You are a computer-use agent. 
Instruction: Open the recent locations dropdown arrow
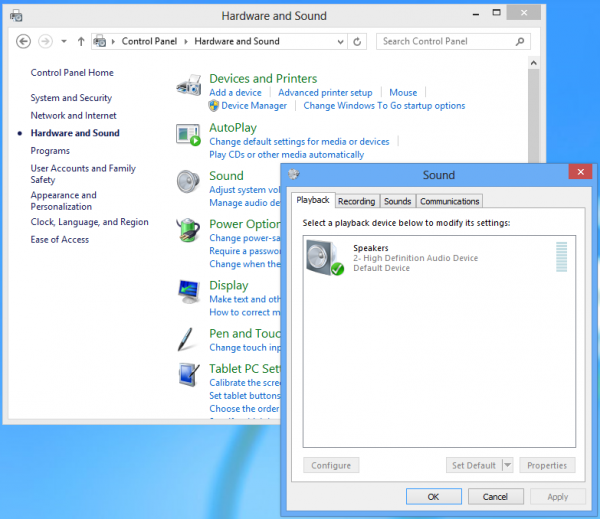tap(64, 41)
